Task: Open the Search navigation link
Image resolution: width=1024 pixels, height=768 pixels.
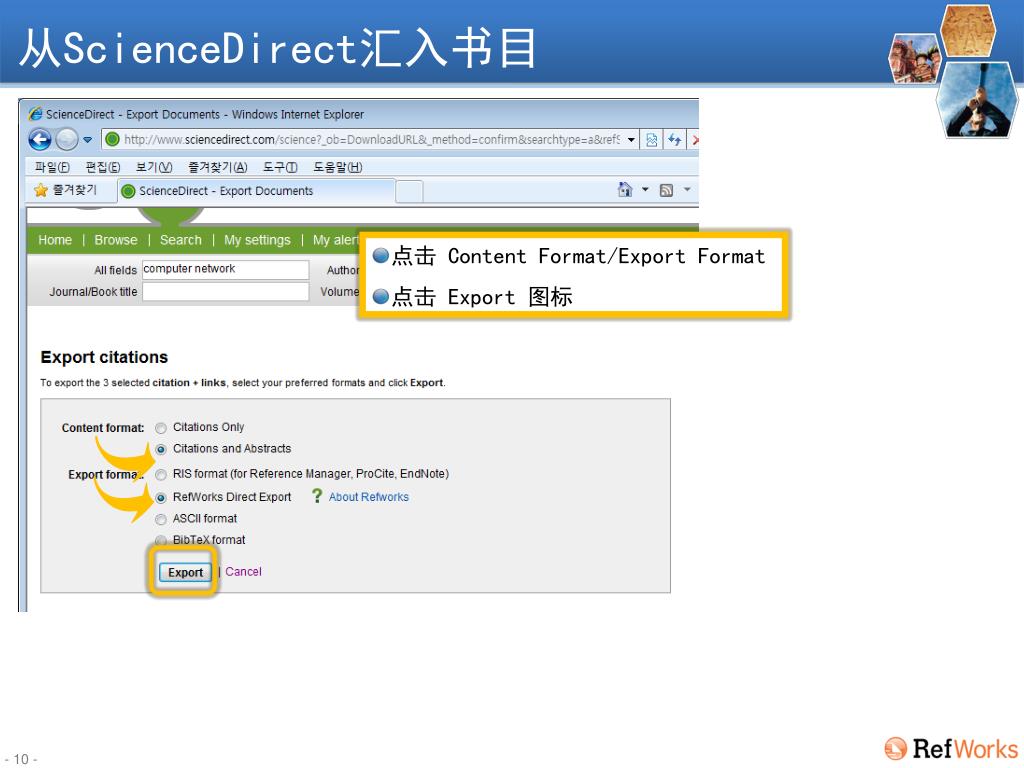Action: click(x=181, y=240)
